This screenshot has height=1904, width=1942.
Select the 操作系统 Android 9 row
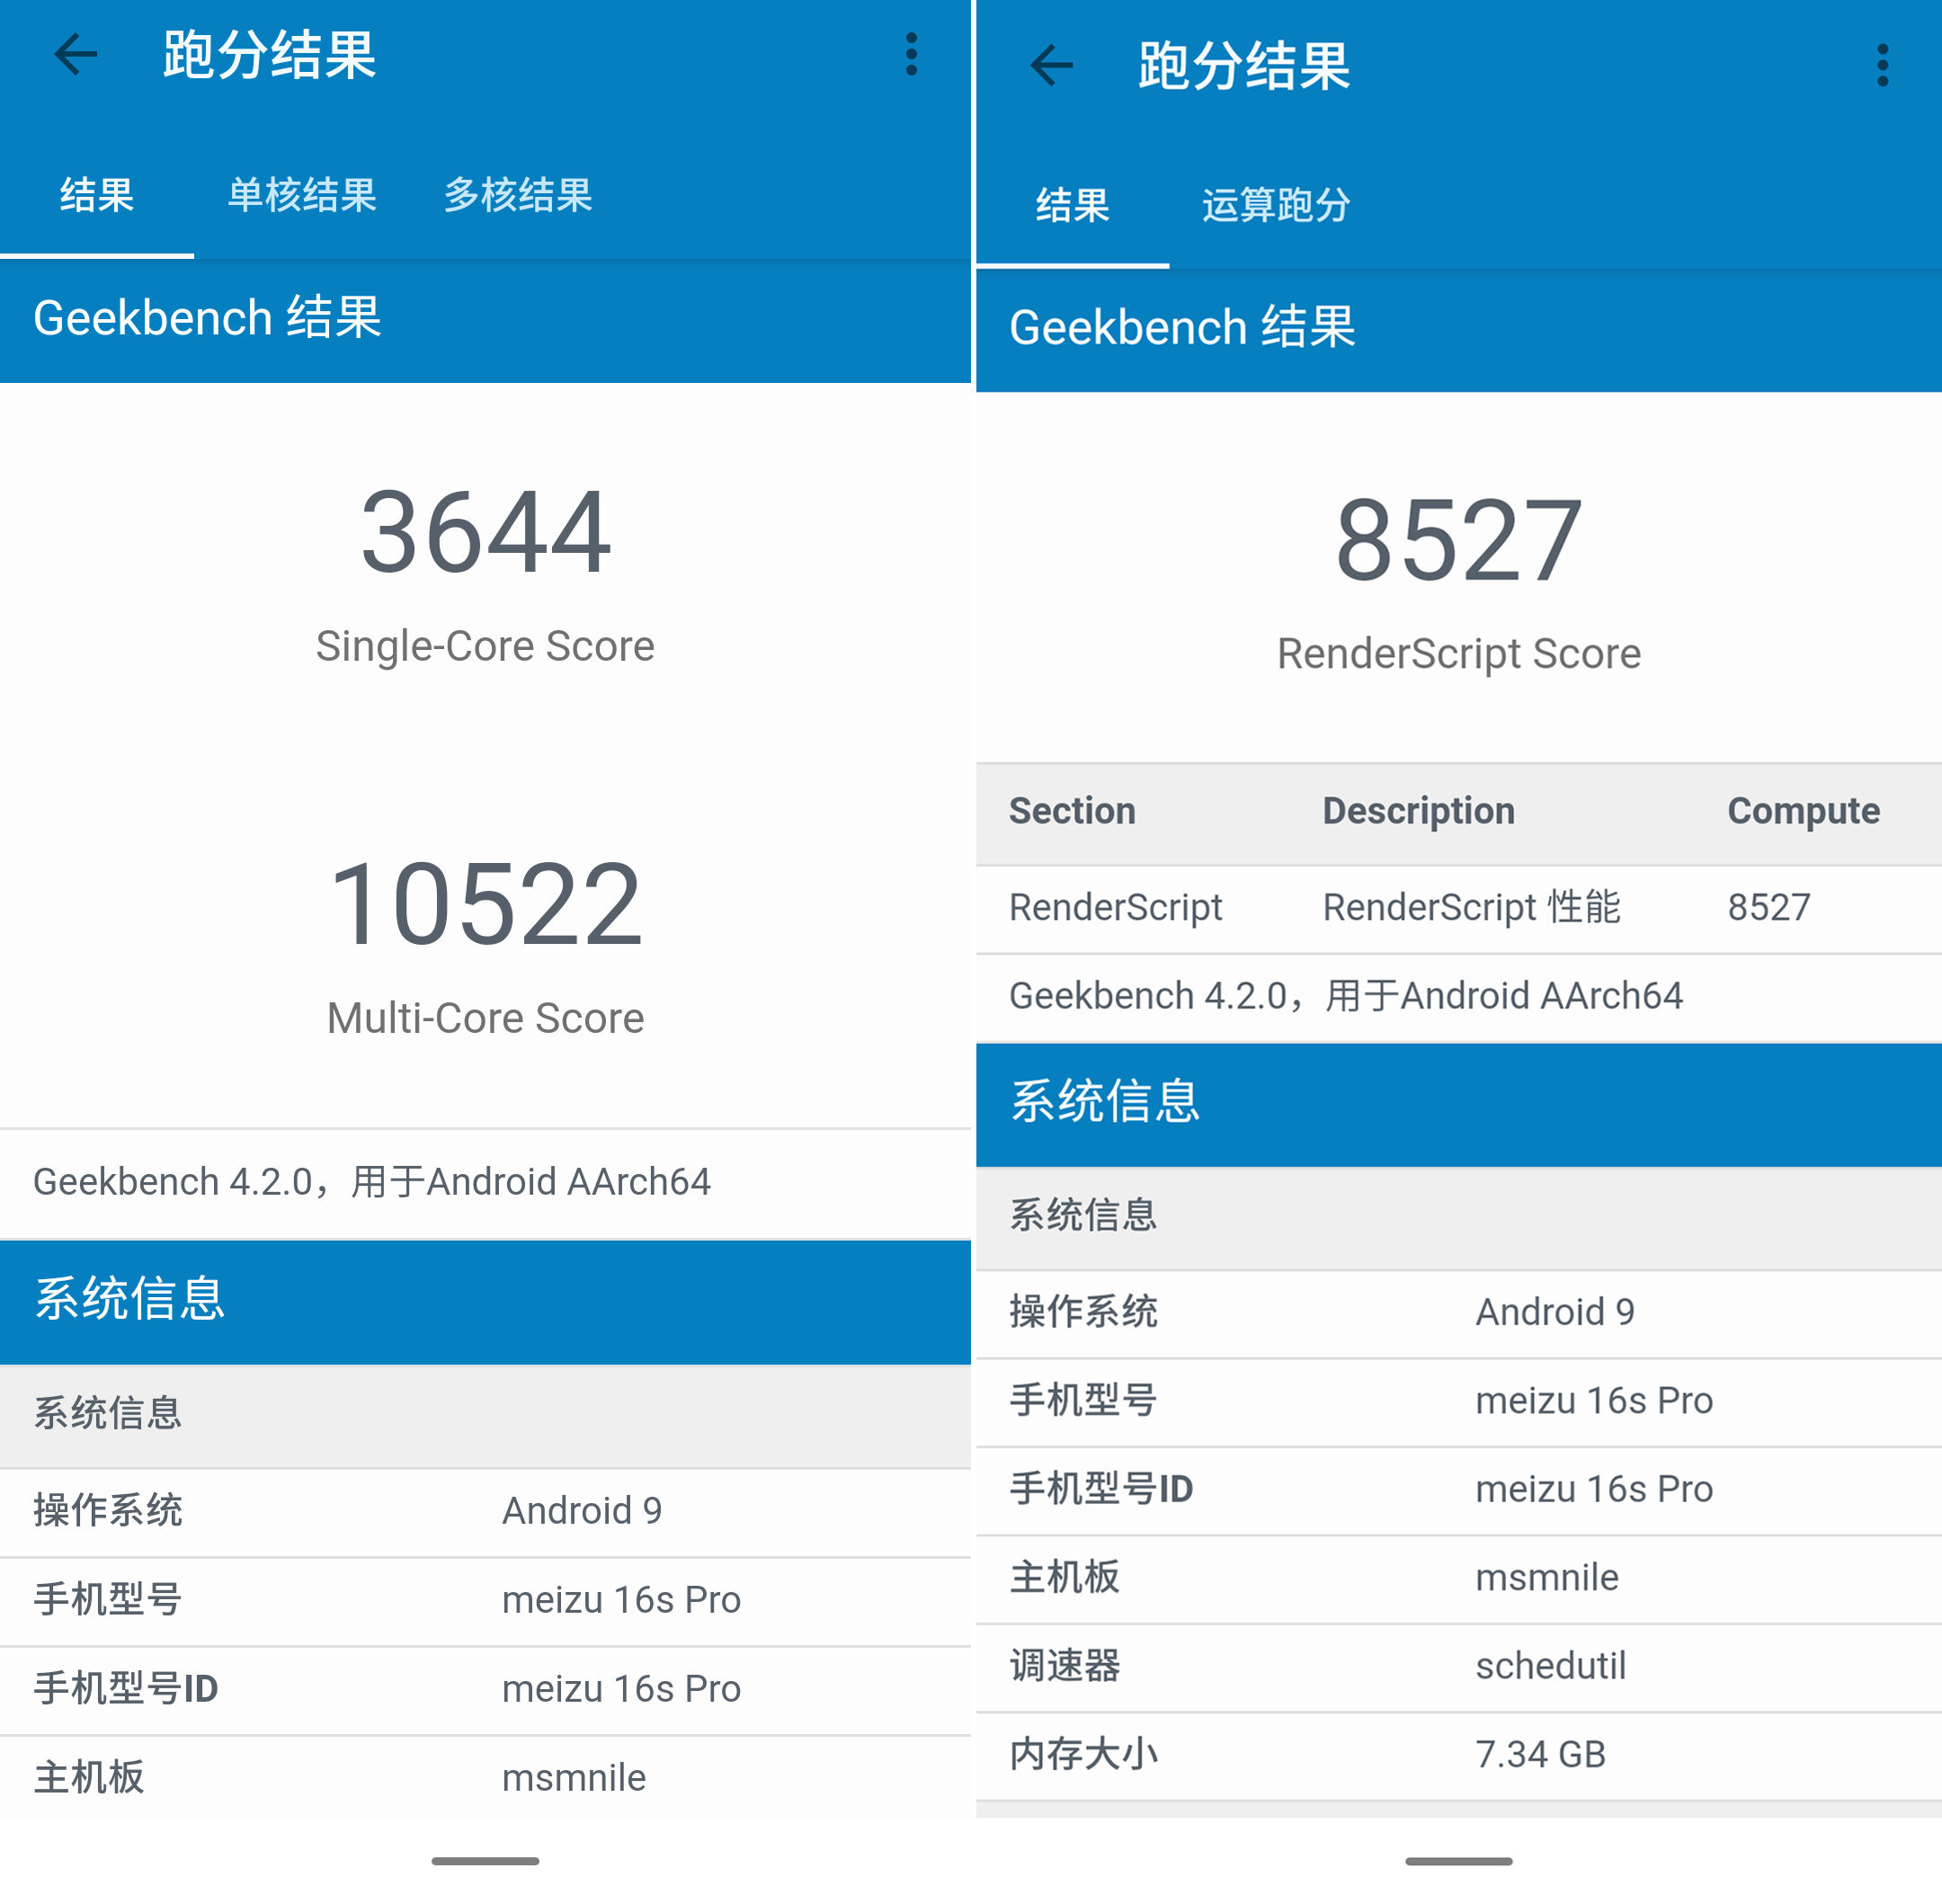click(485, 1511)
